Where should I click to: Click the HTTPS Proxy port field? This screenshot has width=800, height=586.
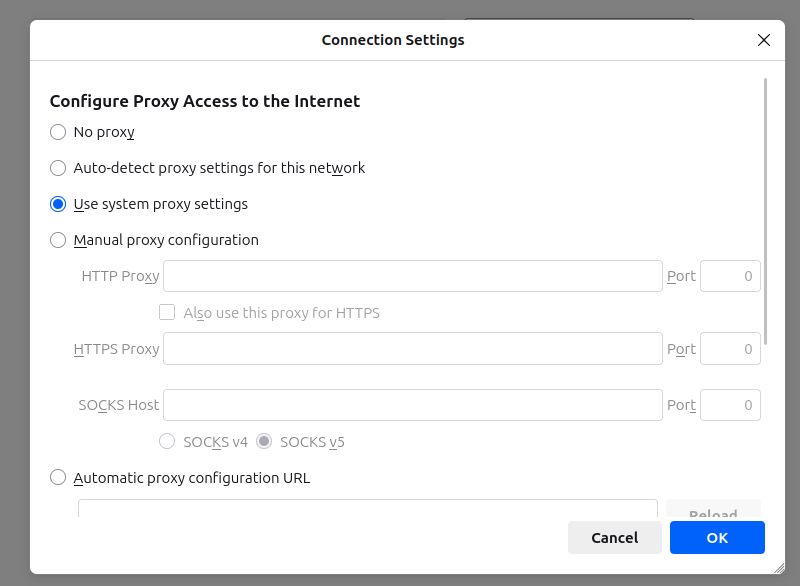point(730,349)
